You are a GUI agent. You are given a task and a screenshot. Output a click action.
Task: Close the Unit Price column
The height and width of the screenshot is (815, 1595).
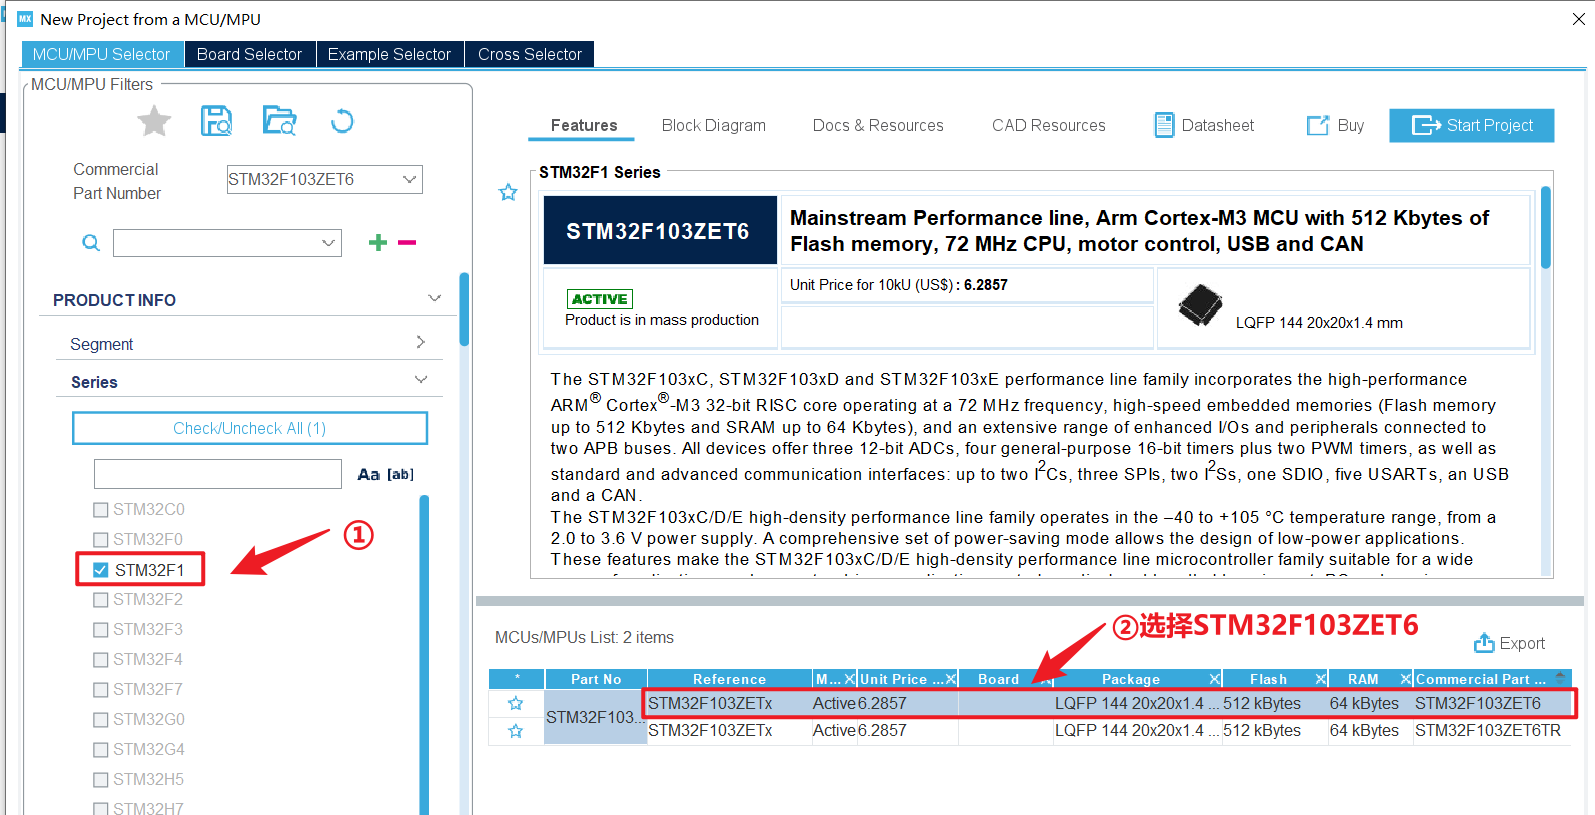pos(951,679)
